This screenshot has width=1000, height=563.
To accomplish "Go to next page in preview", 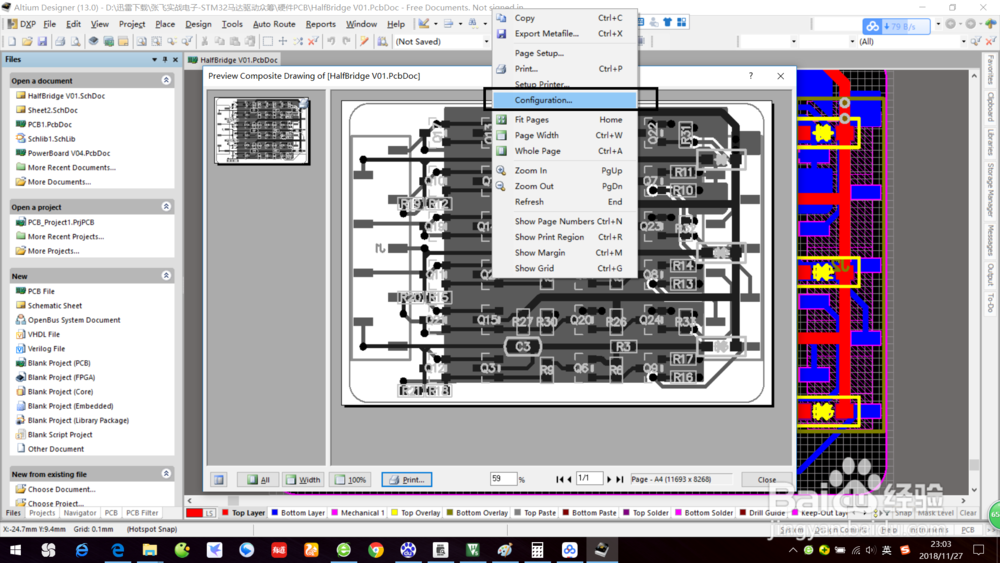I will click(x=609, y=479).
